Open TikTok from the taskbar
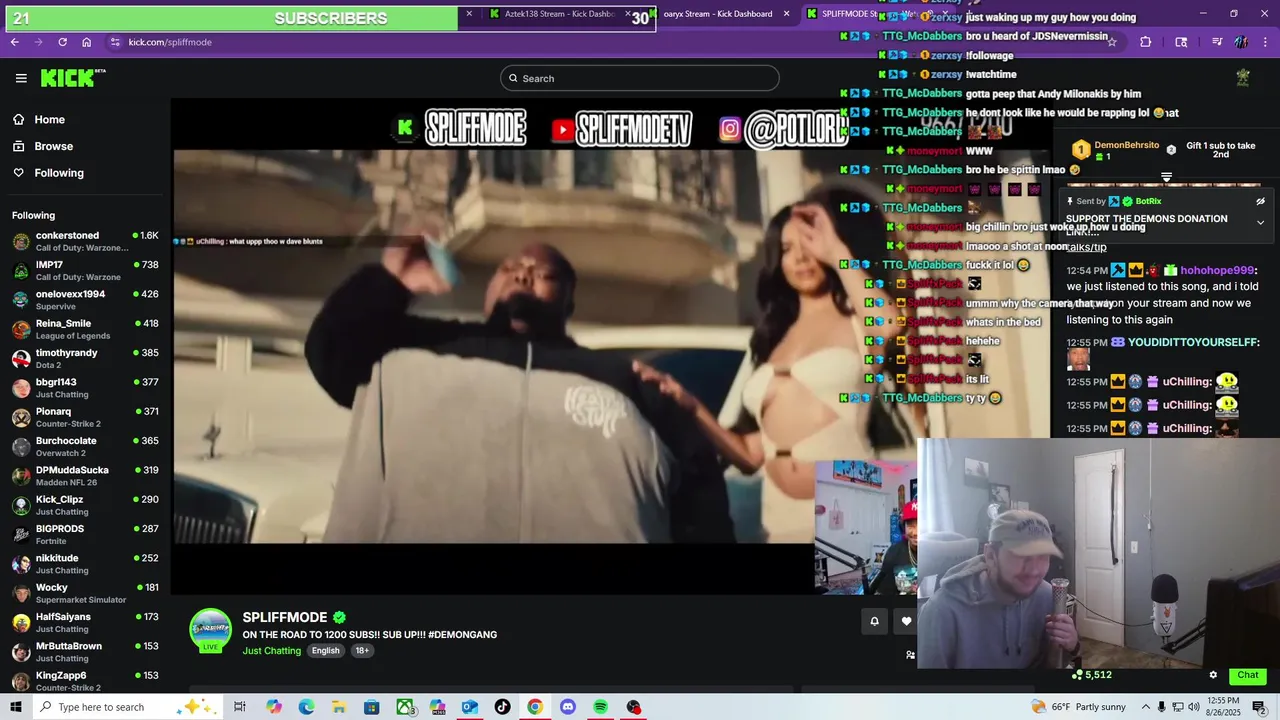The image size is (1280, 720). 502,707
